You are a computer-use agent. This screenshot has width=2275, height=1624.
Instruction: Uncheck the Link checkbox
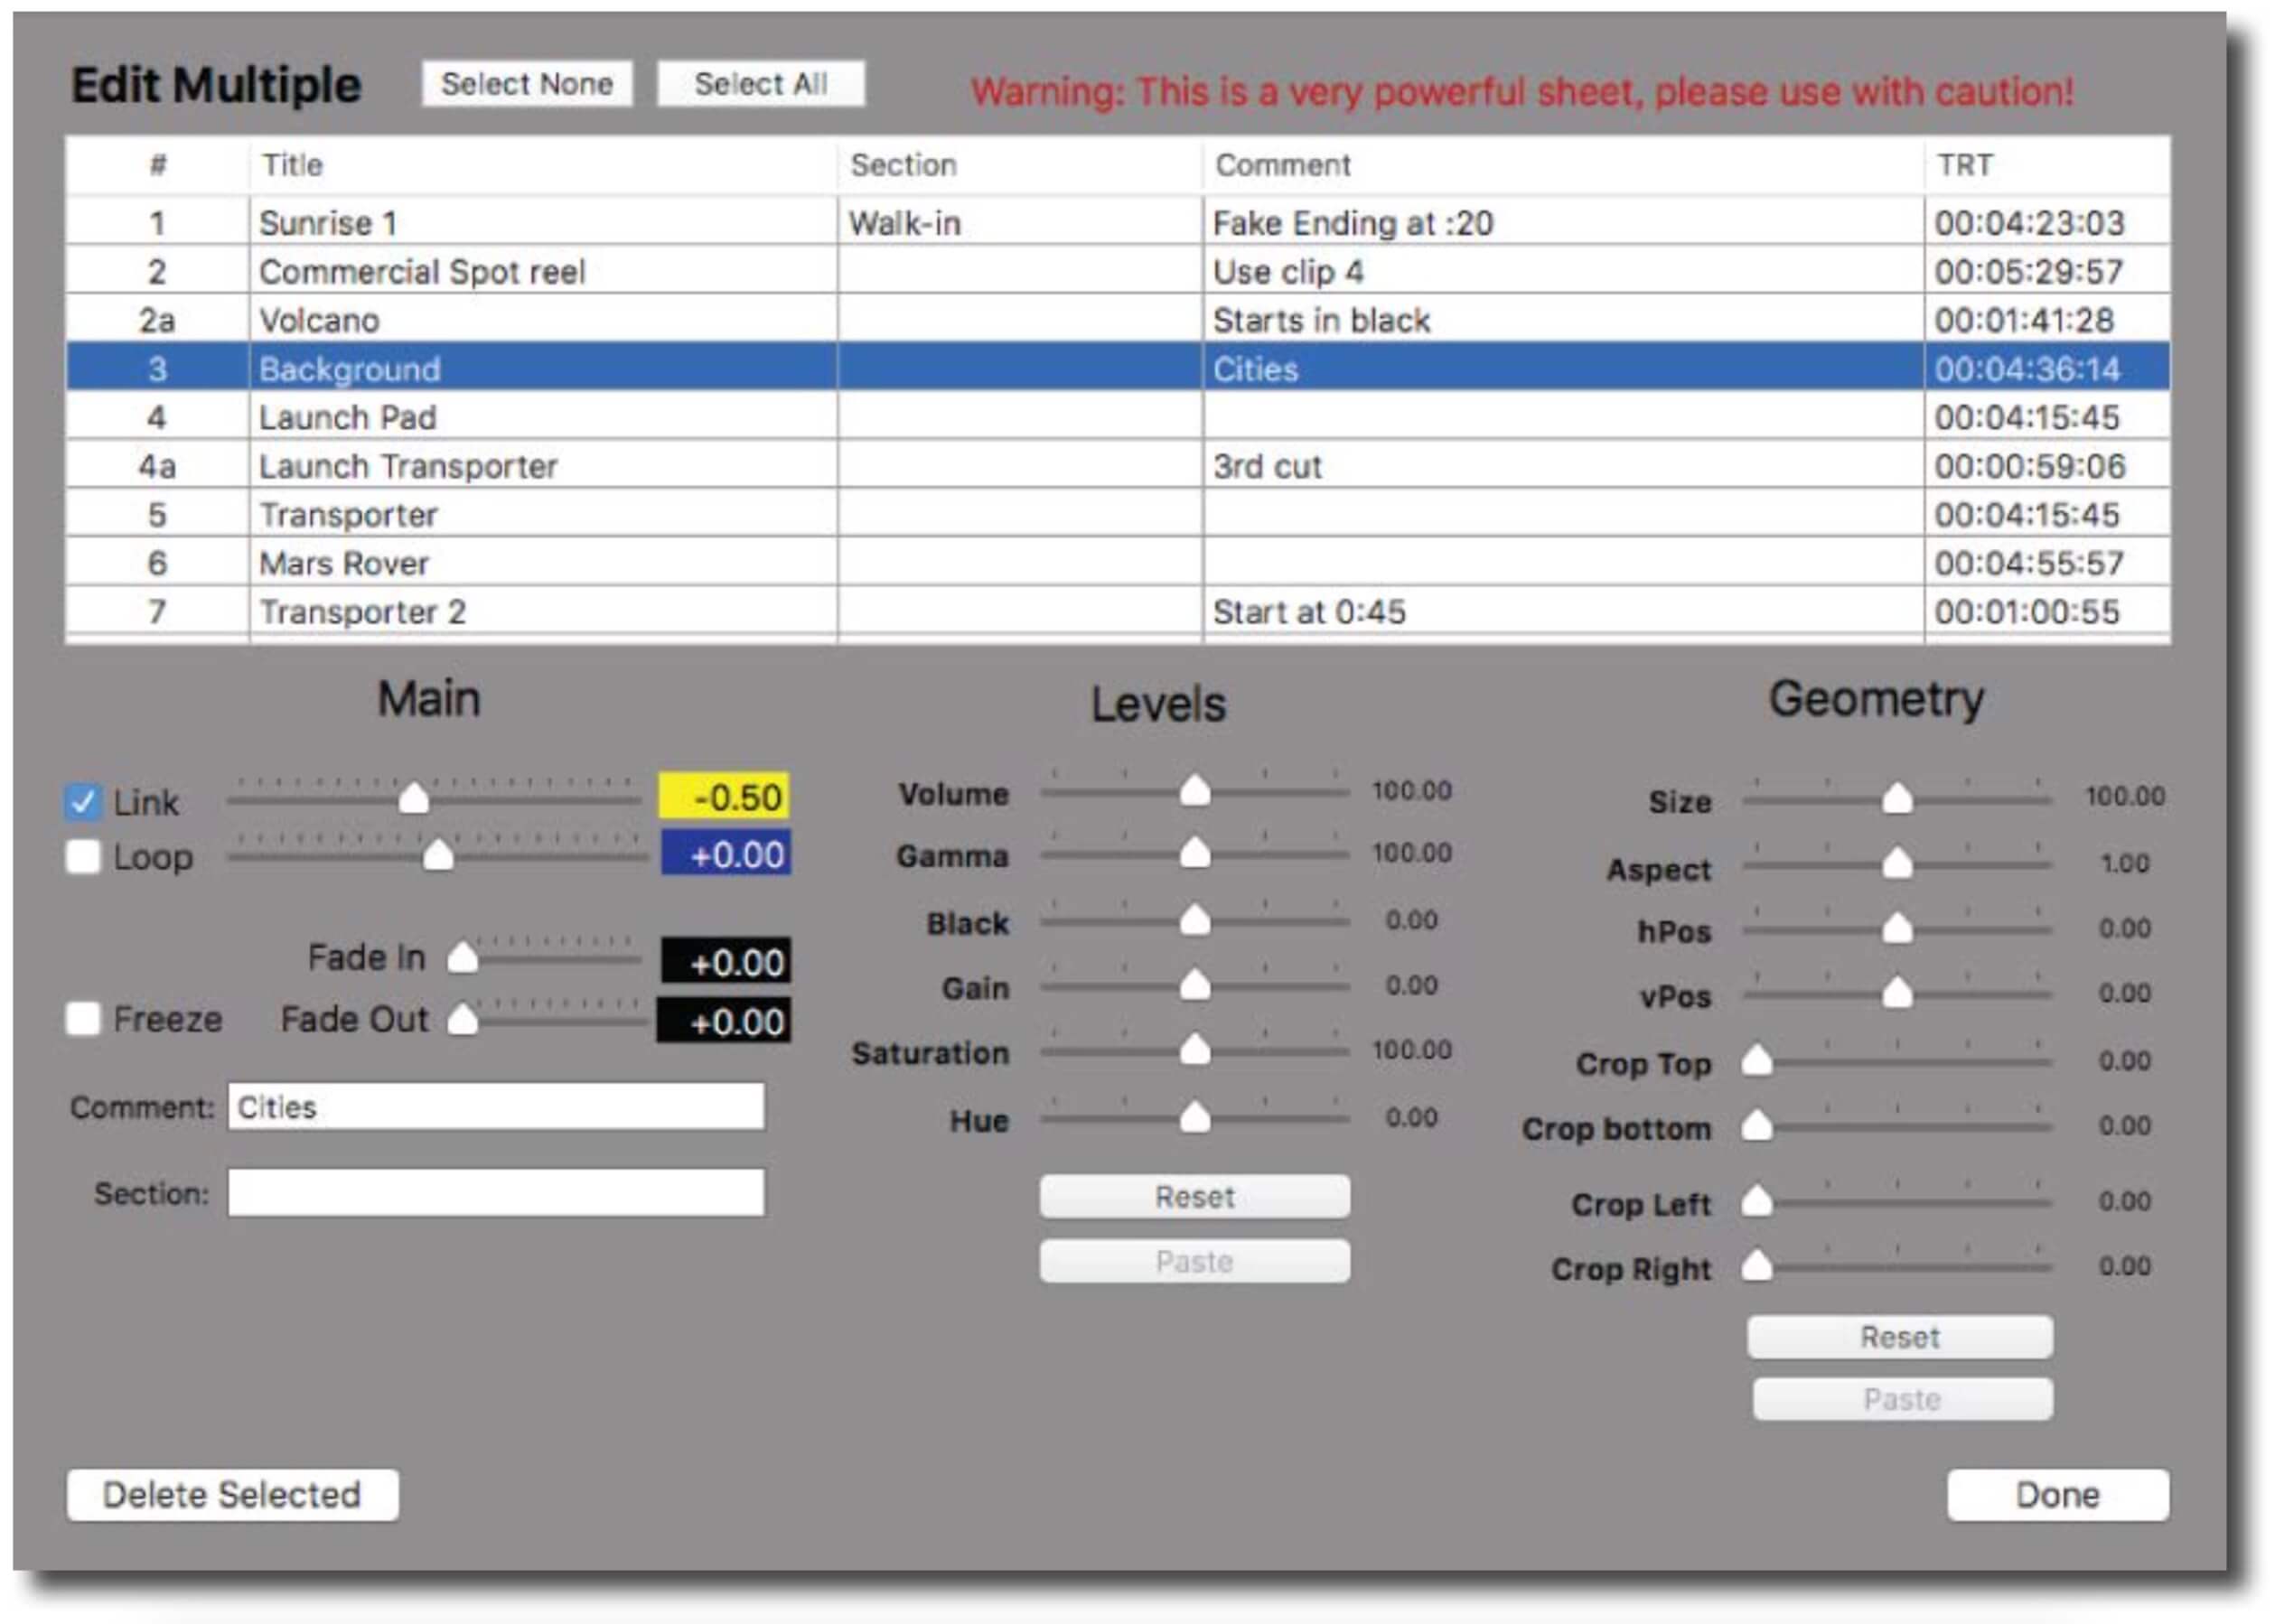pos(83,801)
